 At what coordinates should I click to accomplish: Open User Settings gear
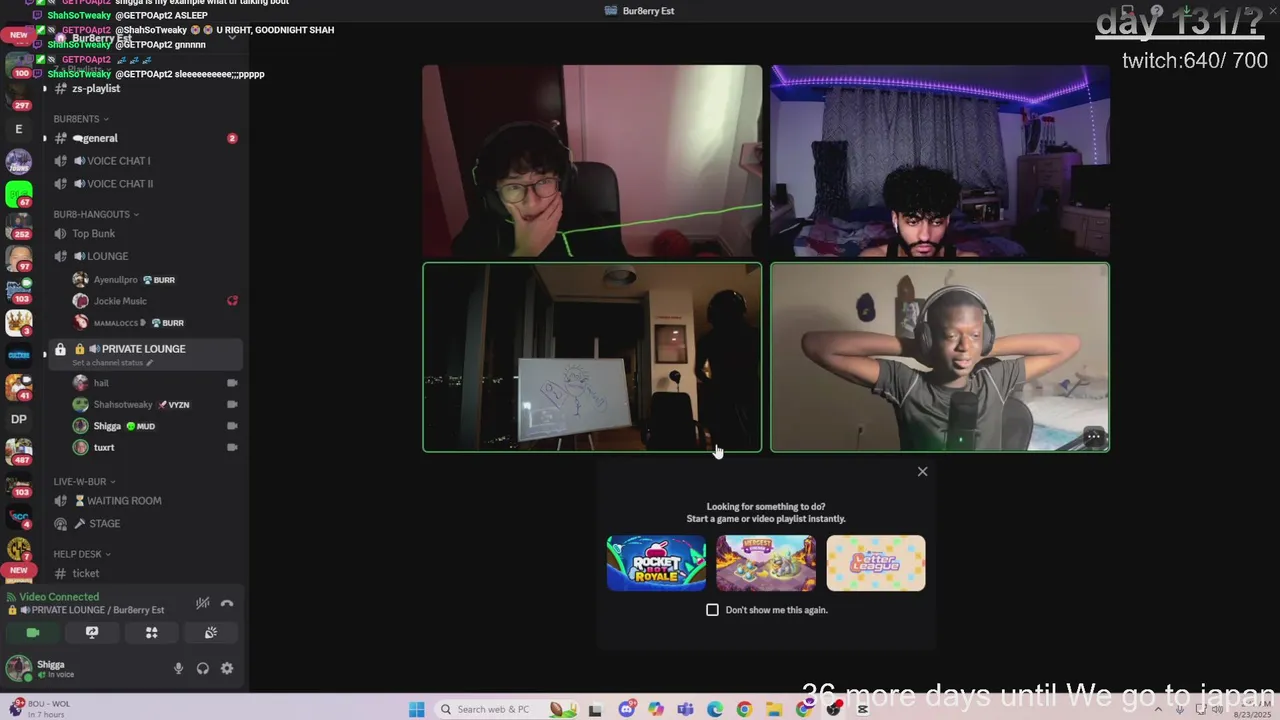[x=227, y=669]
